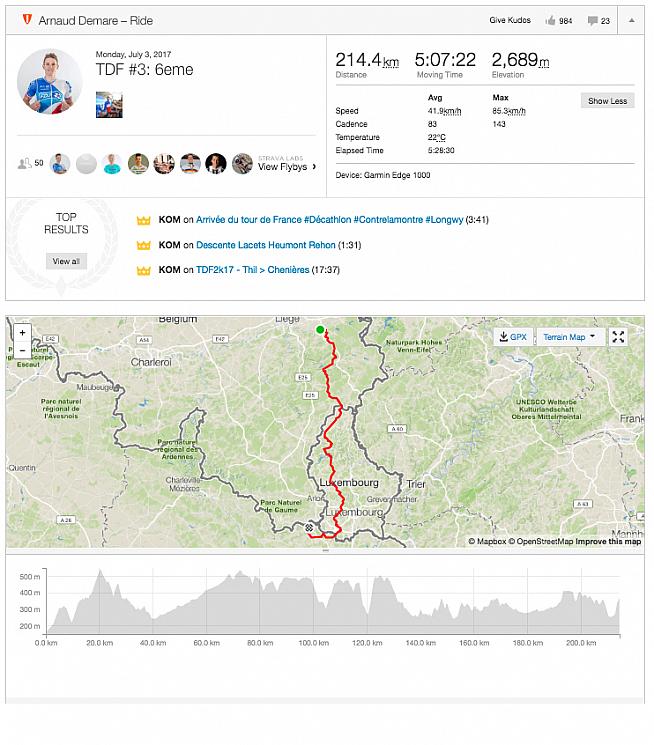Image resolution: width=654 pixels, height=745 pixels.
Task: Zoom in on the map
Action: (x=23, y=332)
